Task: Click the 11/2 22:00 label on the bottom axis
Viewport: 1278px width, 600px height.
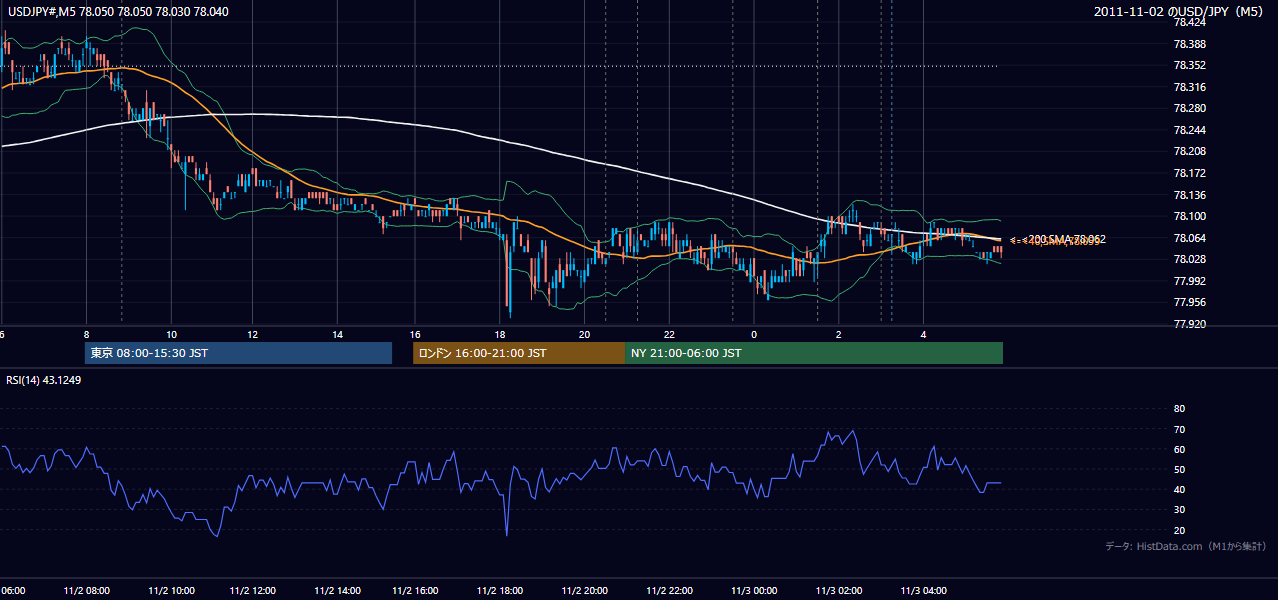Action: tap(669, 591)
